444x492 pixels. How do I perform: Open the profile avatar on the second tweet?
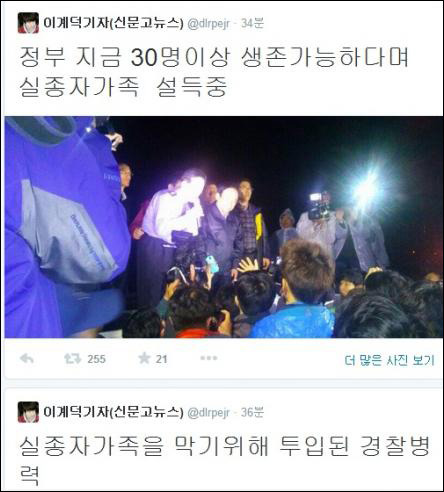coord(28,412)
